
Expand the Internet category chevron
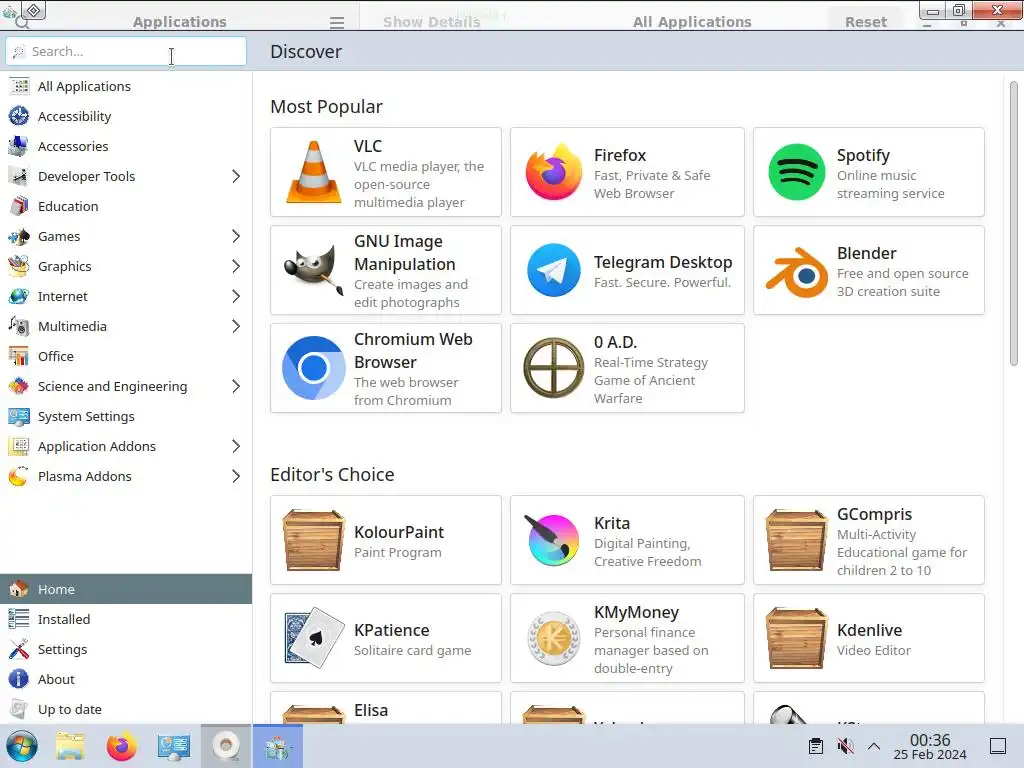pos(236,296)
